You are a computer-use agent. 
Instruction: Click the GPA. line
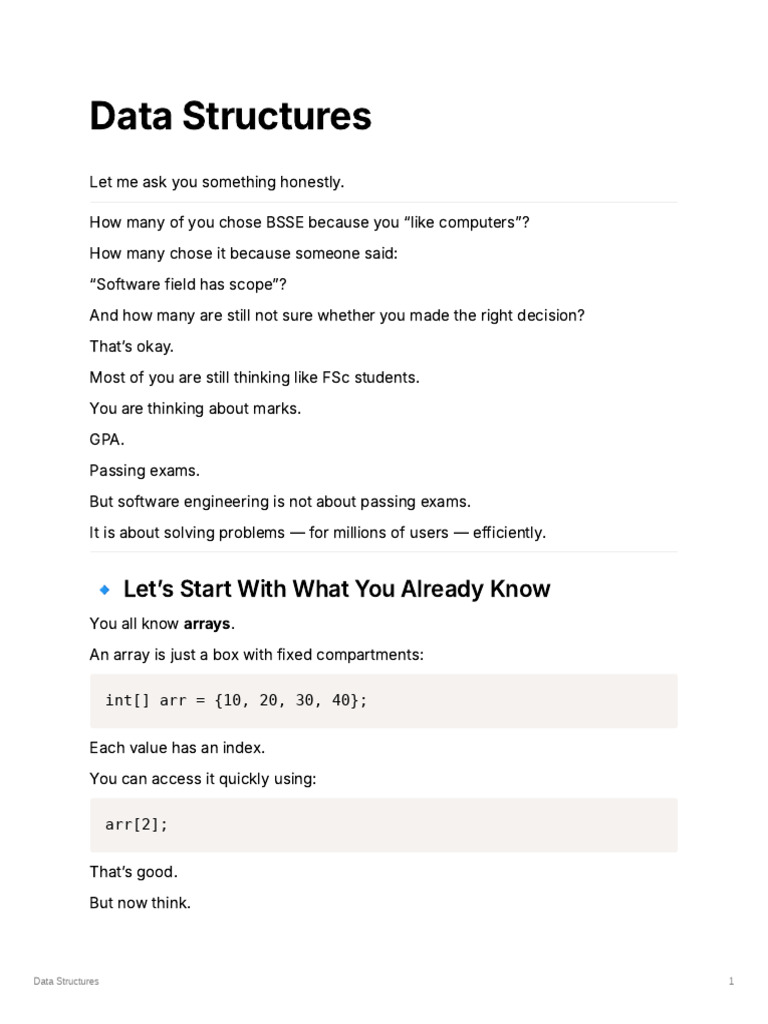click(x=106, y=440)
